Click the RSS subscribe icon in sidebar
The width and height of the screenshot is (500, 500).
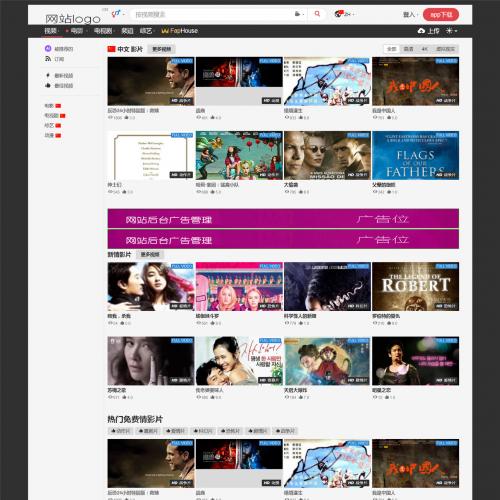(48, 59)
